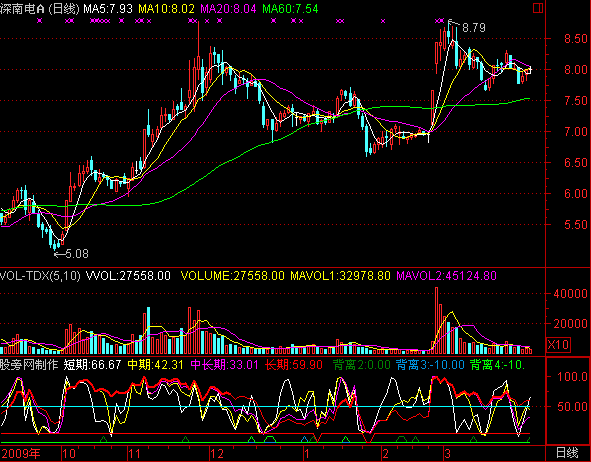Click the X10 volume scale box

(558, 345)
